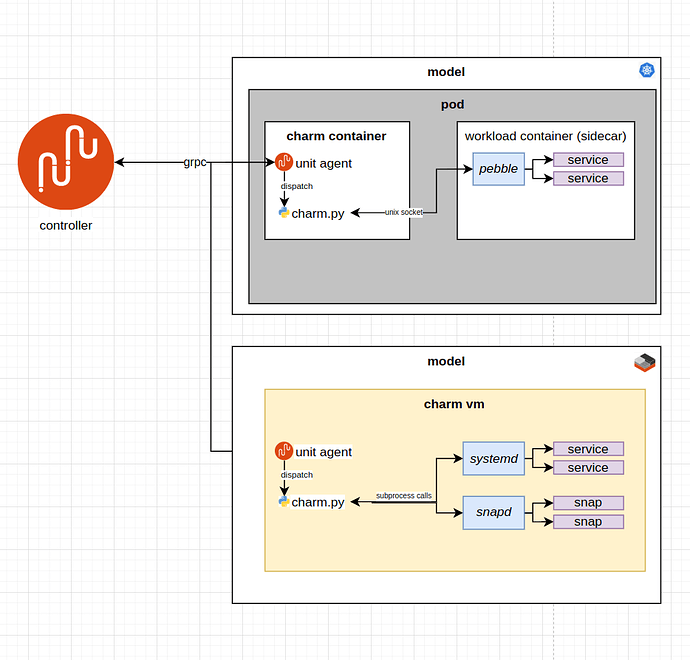Click the lower snap box next to snapd
Screen dimensions: 690x660
tap(588, 521)
